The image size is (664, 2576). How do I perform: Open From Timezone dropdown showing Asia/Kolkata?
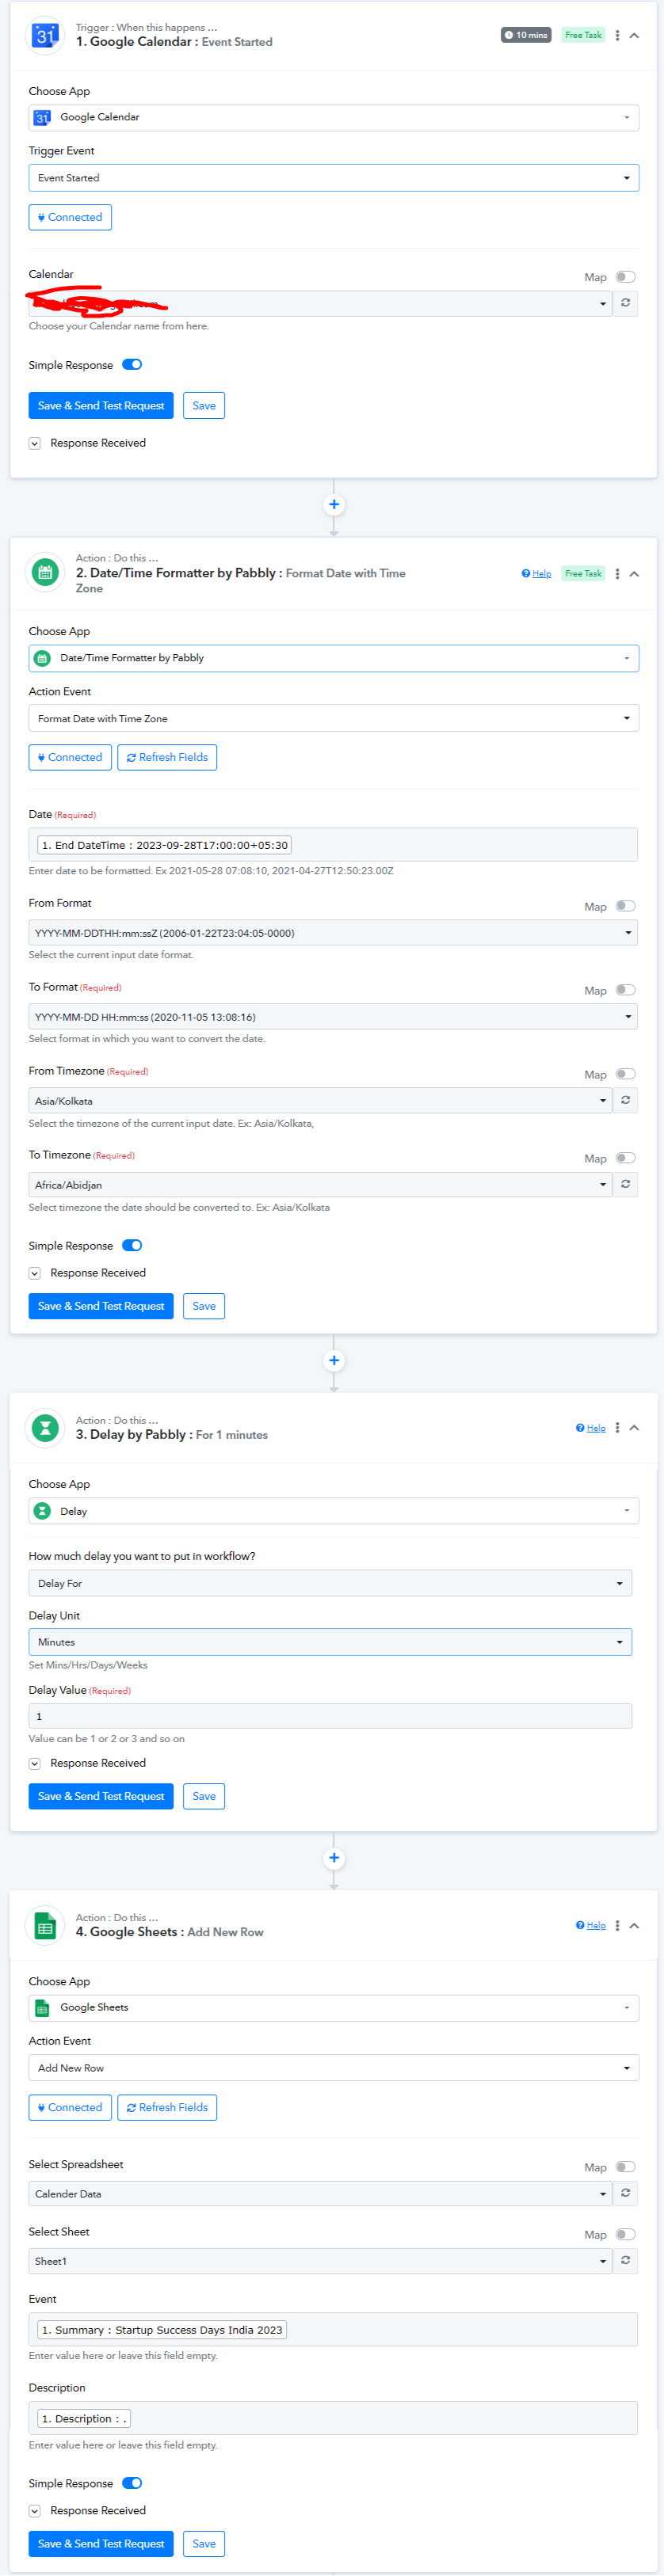point(320,1100)
